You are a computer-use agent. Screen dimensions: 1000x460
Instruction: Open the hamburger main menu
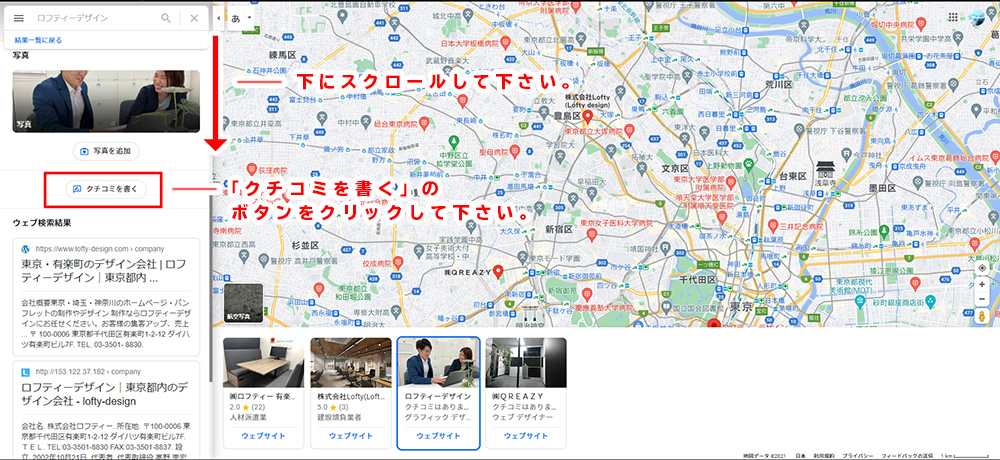(18, 19)
